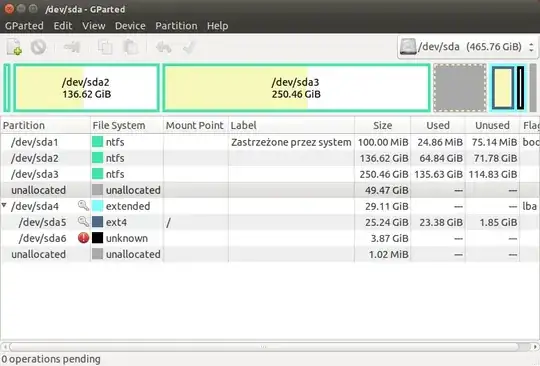
Task: Sort by the Size column header
Action: [382, 125]
